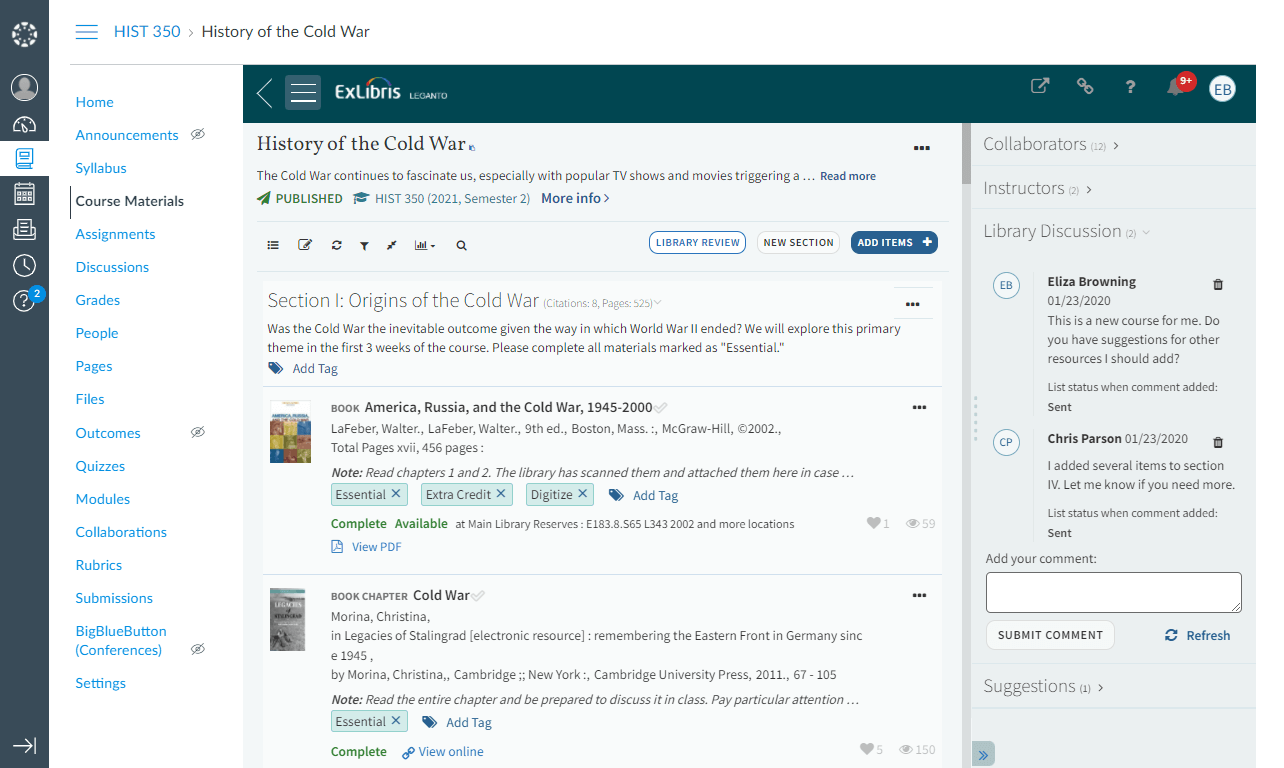Click the ADD ITEMS button
The height and width of the screenshot is (768, 1284).
tap(894, 242)
